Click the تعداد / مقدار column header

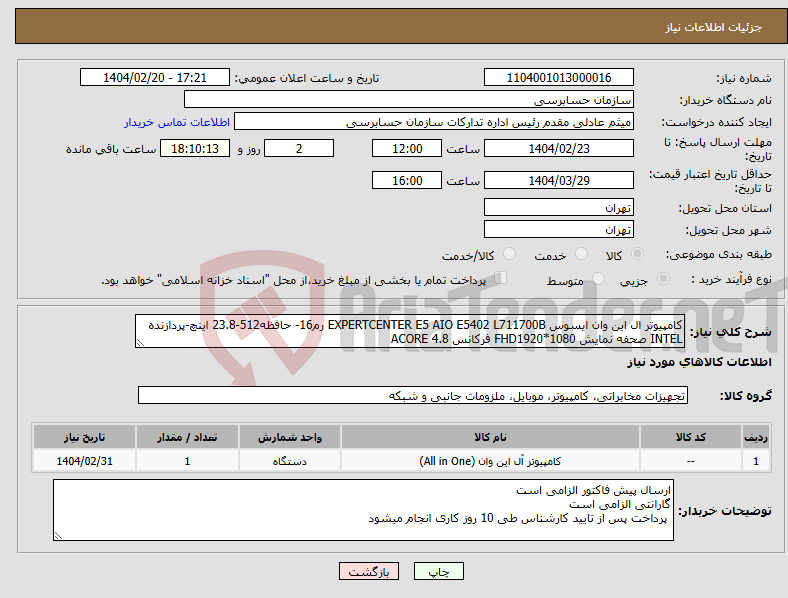pos(187,437)
